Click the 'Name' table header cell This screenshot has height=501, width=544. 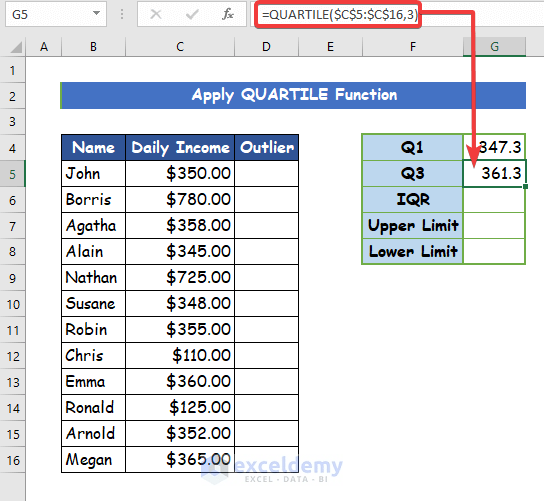(93, 148)
